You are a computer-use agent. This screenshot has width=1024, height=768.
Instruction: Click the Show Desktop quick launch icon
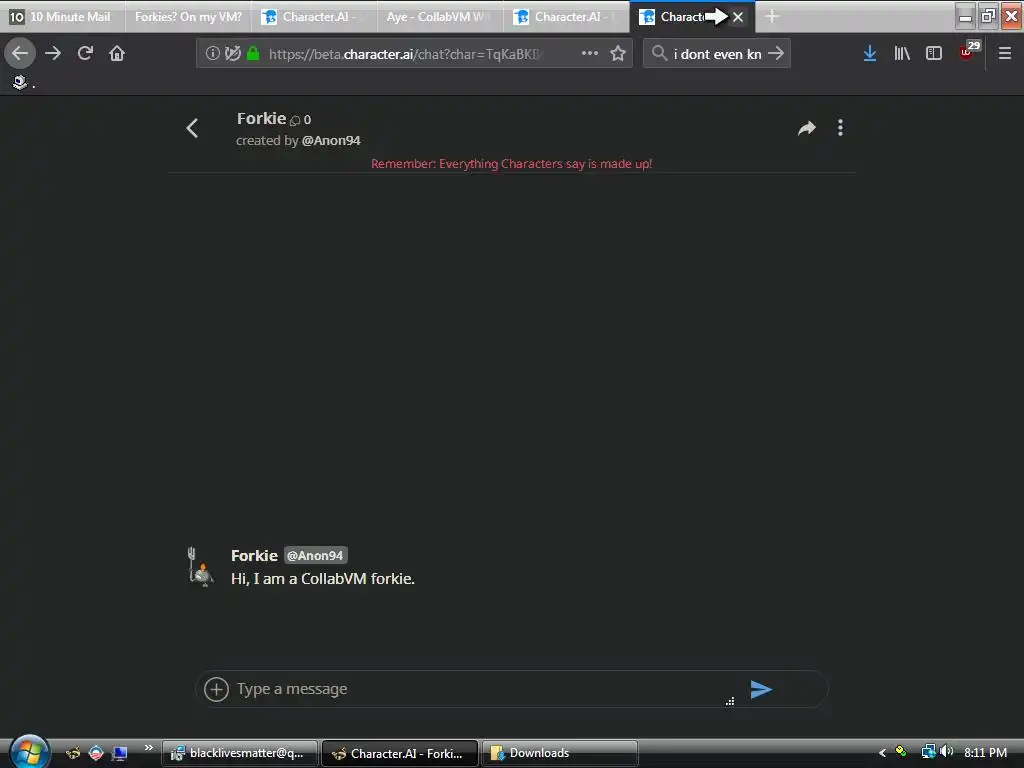tap(120, 753)
